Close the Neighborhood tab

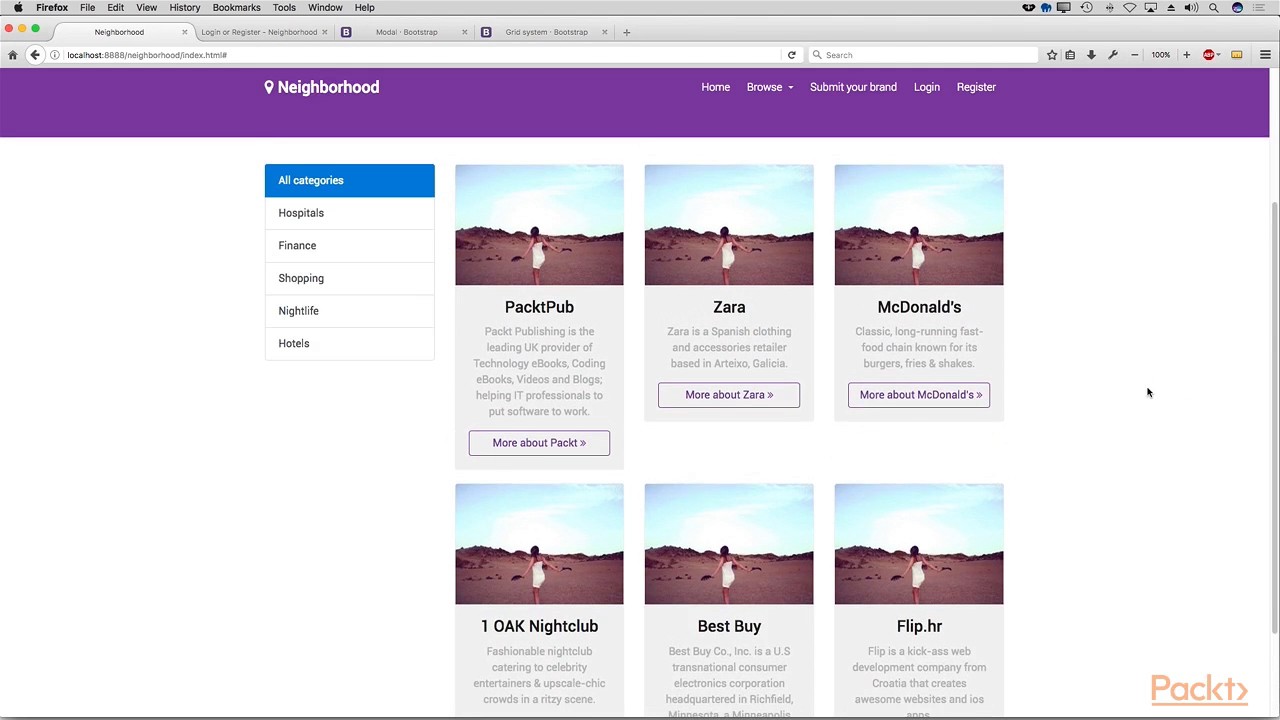(x=184, y=32)
